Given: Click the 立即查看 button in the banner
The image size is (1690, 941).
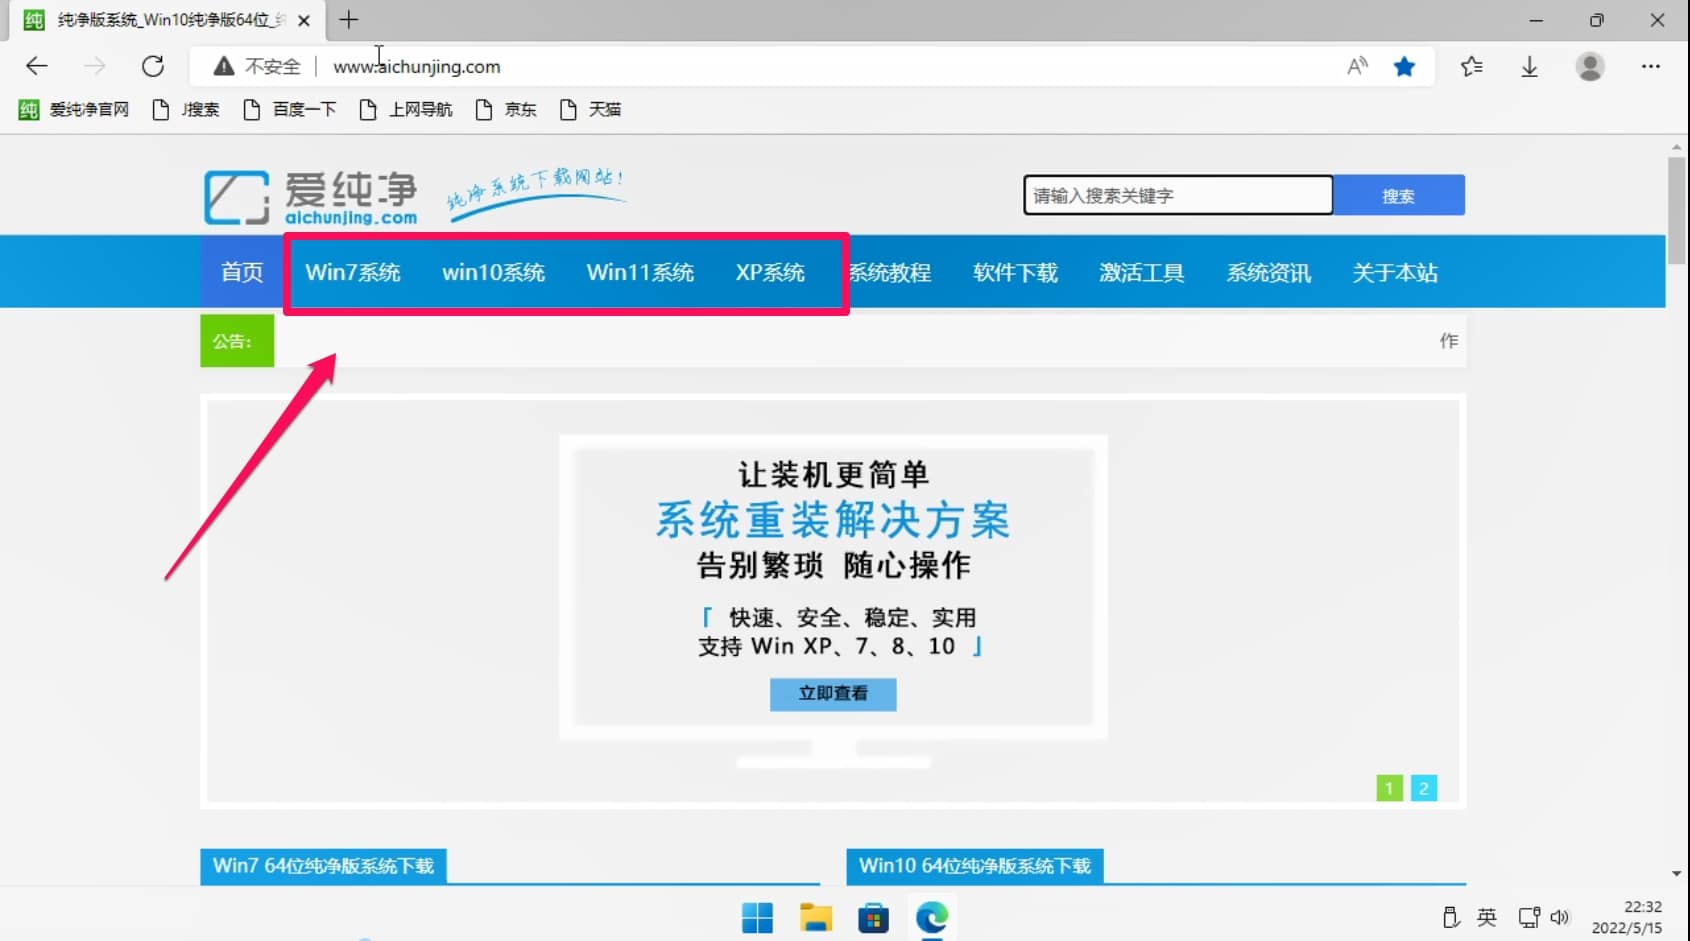Looking at the screenshot, I should point(832,694).
